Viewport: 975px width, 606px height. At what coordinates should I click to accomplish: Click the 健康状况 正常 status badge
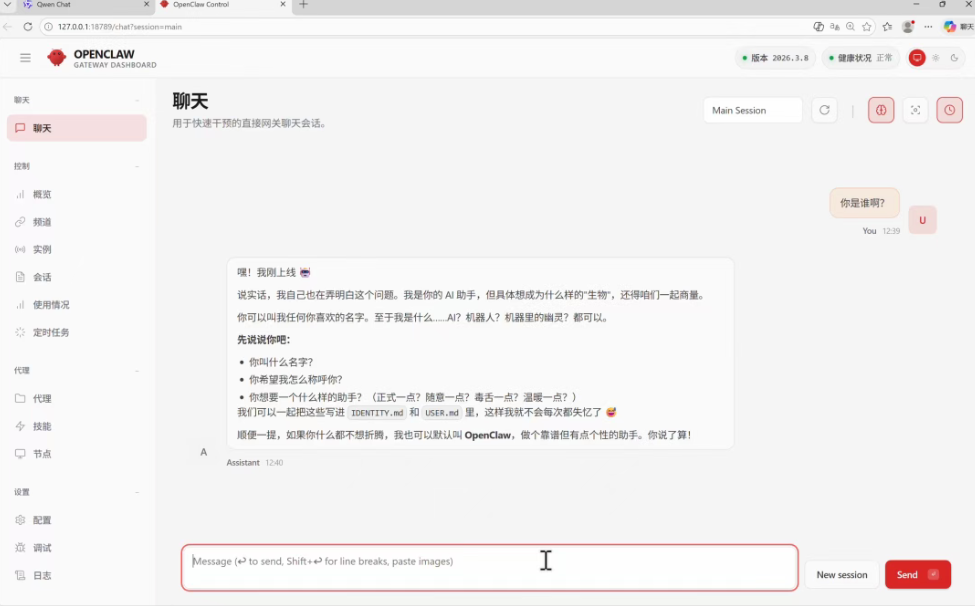(861, 58)
